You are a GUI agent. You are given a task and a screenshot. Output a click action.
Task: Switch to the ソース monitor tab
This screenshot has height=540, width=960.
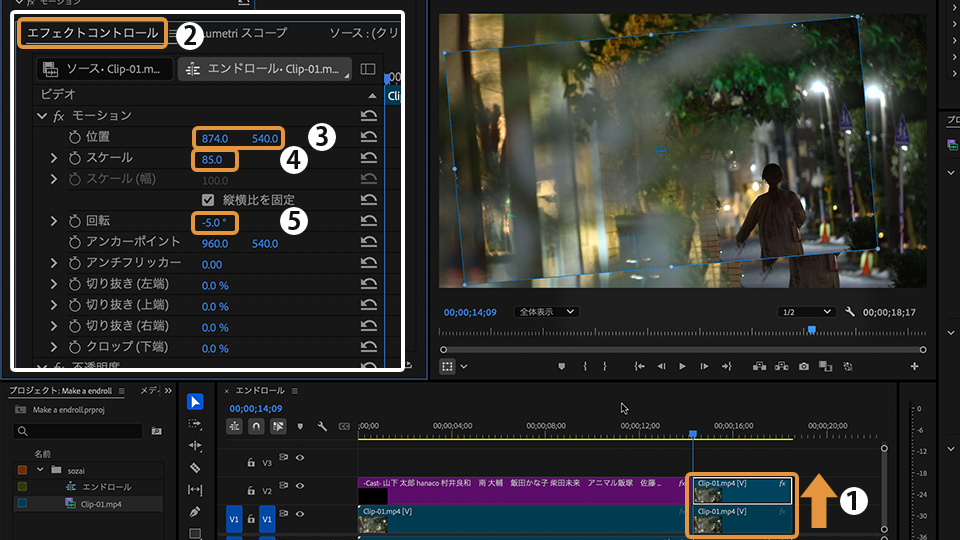(x=364, y=32)
